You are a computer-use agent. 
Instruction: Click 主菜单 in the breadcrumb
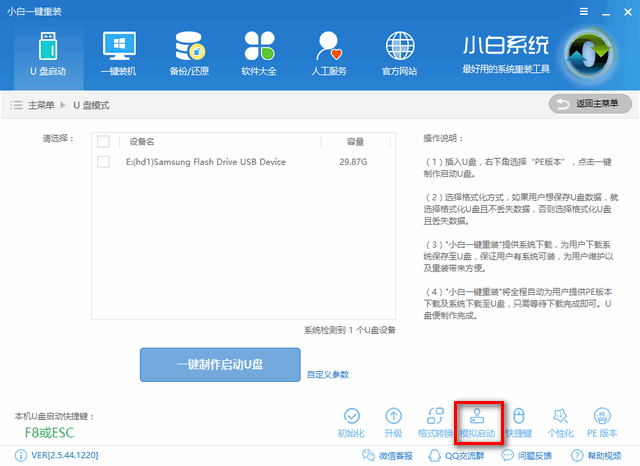coord(40,105)
